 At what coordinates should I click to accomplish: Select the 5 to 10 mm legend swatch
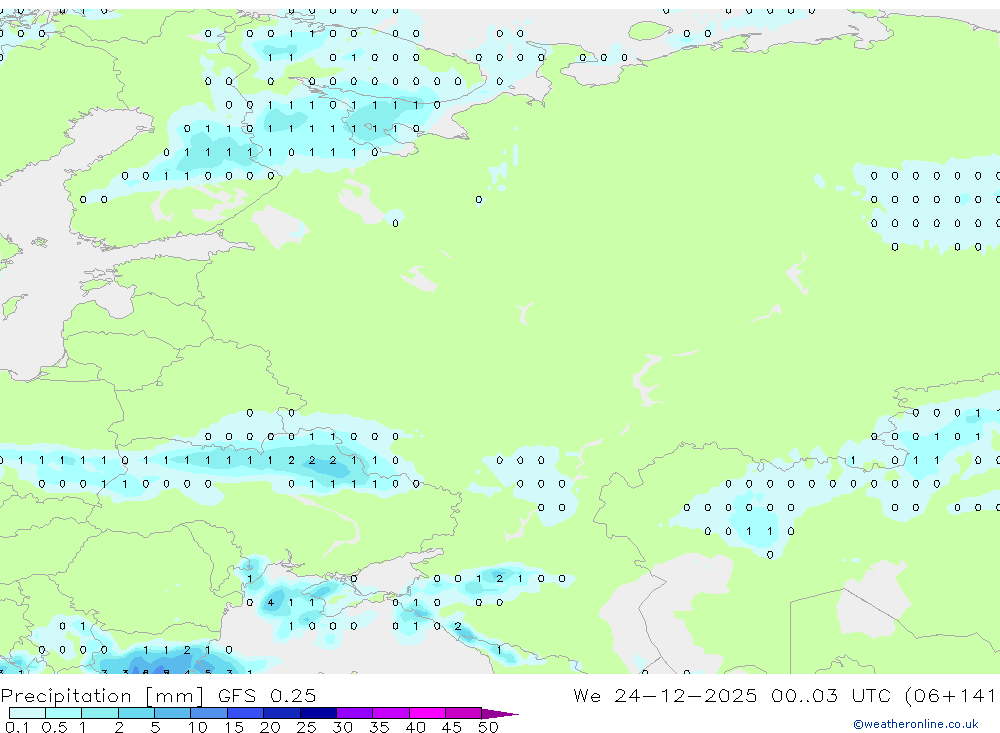(173, 713)
